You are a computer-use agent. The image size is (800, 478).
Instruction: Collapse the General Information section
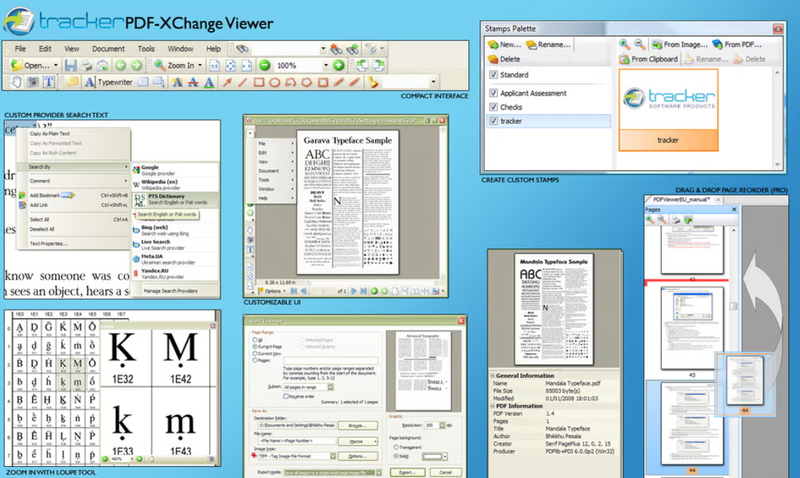(x=493, y=375)
